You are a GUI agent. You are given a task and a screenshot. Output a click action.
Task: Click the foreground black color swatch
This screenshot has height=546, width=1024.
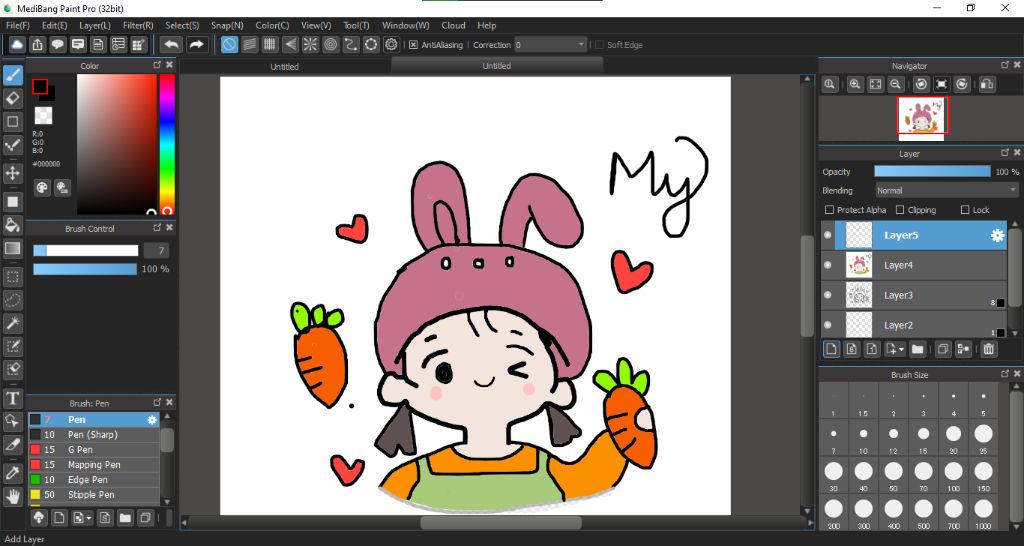tap(40, 86)
